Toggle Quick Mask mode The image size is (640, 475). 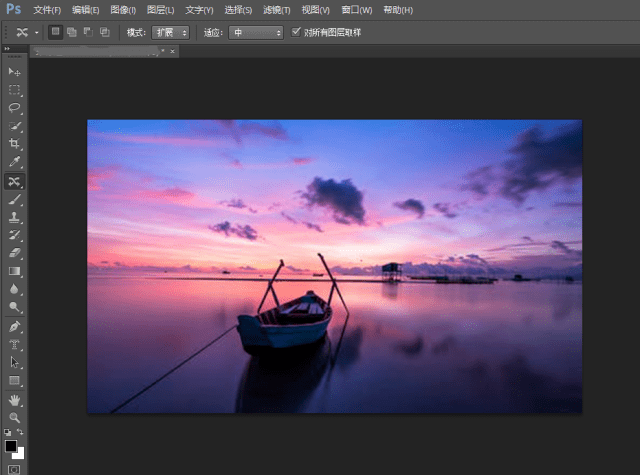[x=14, y=470]
